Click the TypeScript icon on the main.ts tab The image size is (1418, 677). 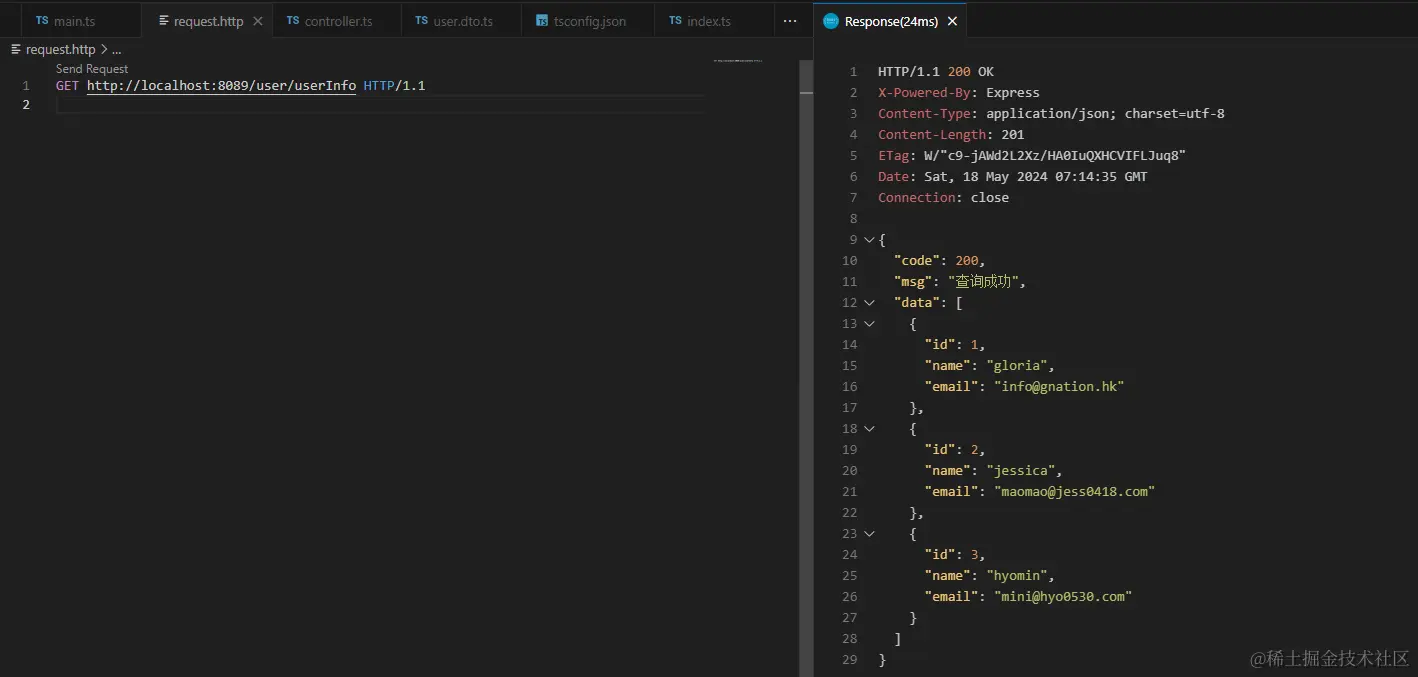(x=42, y=21)
